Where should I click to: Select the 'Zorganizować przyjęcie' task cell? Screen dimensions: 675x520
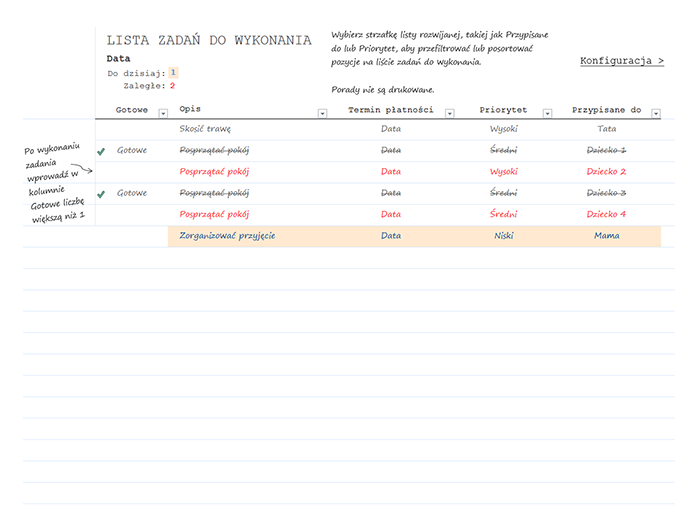coord(227,235)
